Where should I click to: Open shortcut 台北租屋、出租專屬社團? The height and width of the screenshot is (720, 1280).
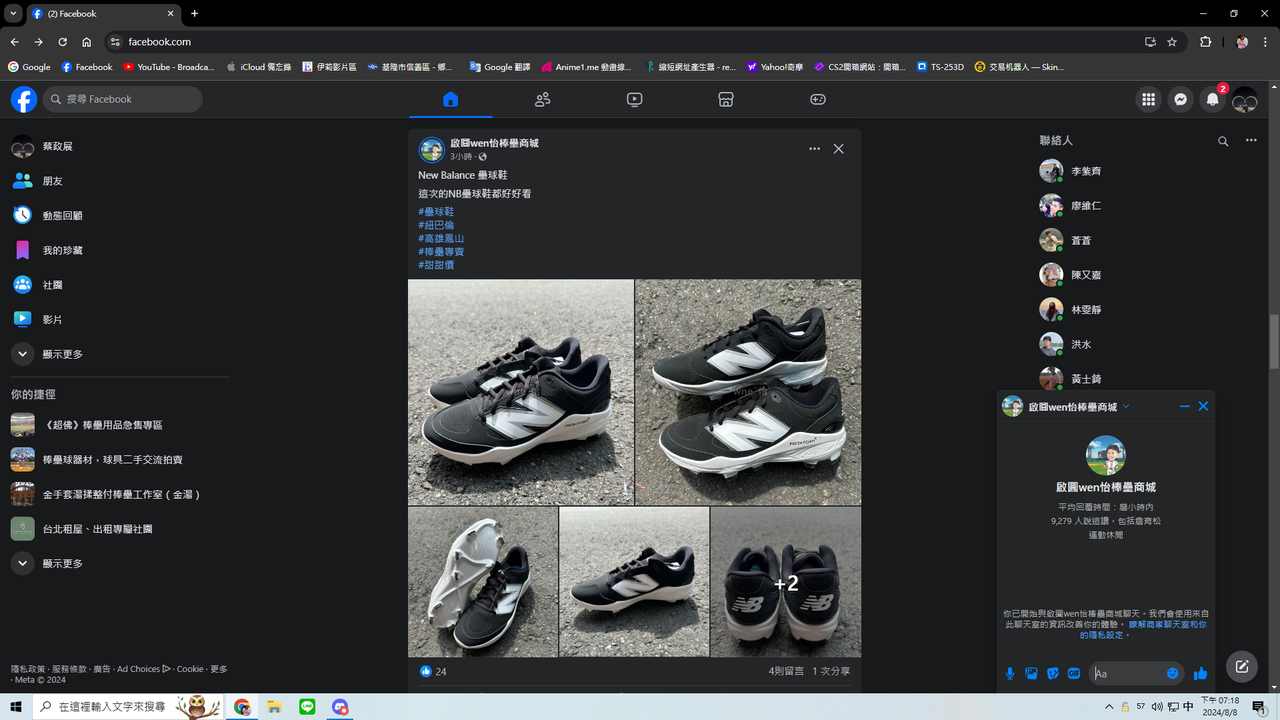pos(119,528)
